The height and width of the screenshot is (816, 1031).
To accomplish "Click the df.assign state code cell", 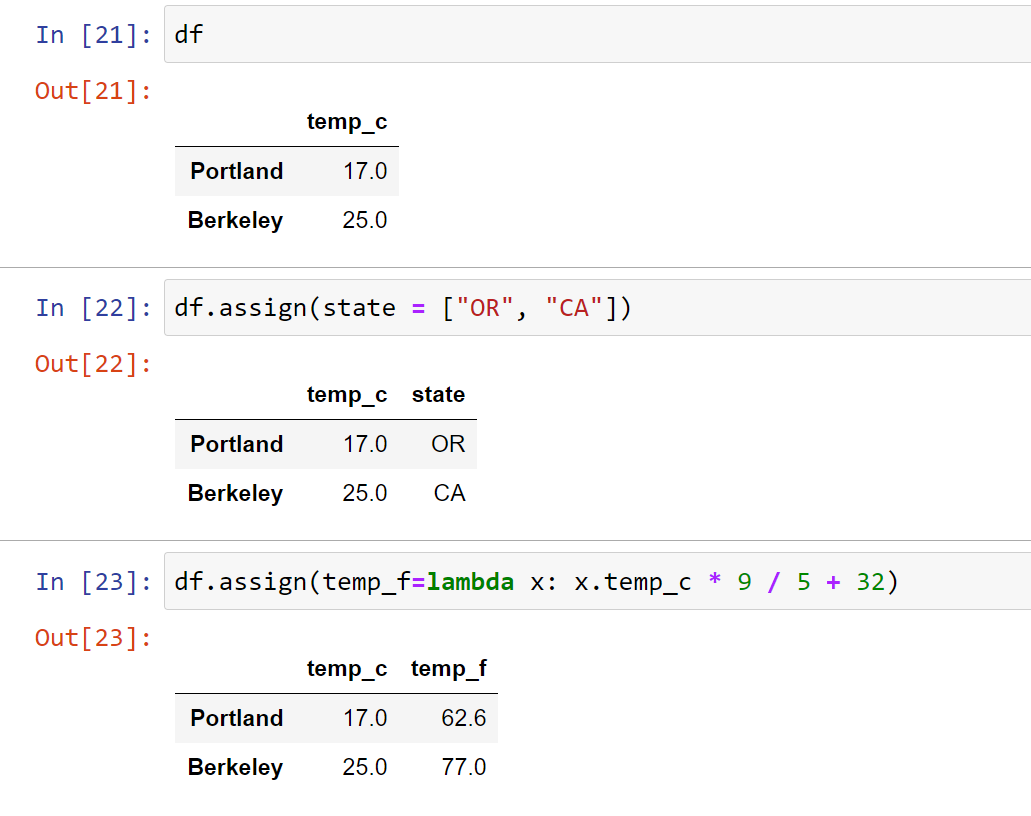I will 400,307.
